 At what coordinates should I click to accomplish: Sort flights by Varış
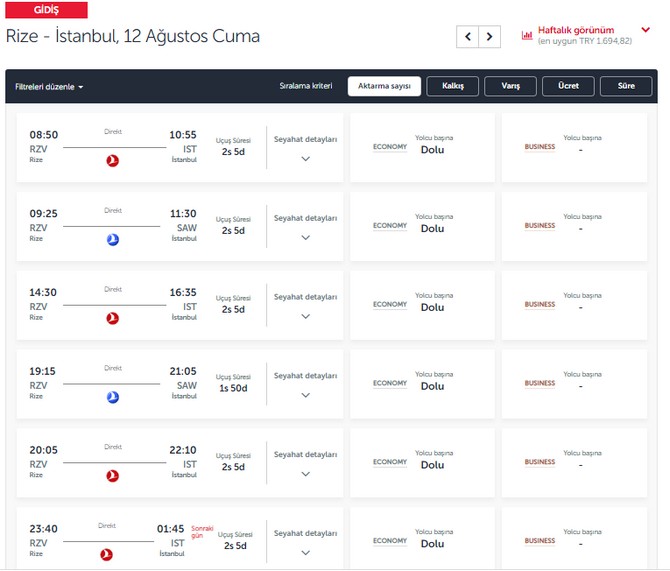pos(510,86)
